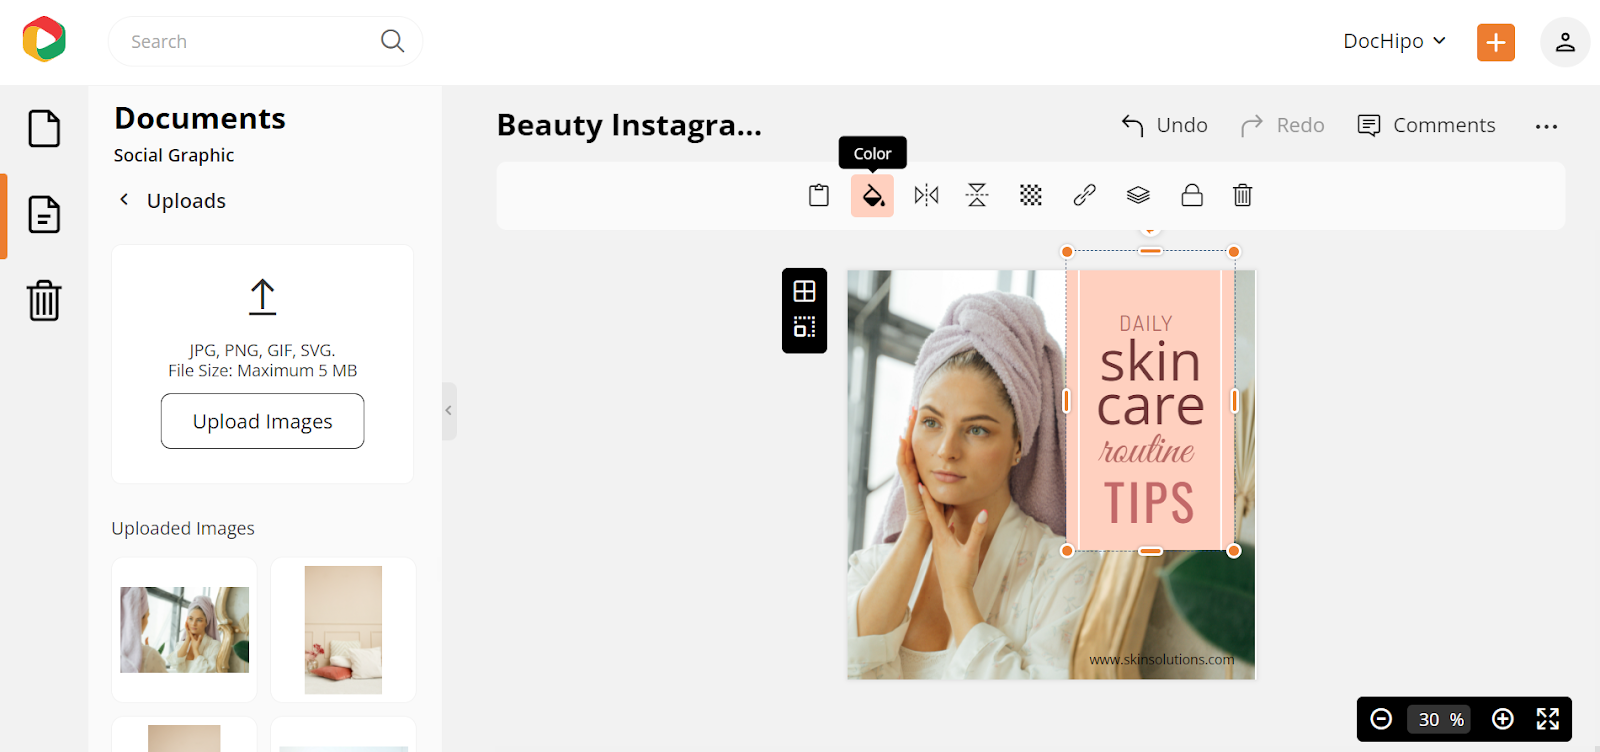Image resolution: width=1600 pixels, height=752 pixels.
Task: Open the layers arrange icon
Action: point(1138,195)
